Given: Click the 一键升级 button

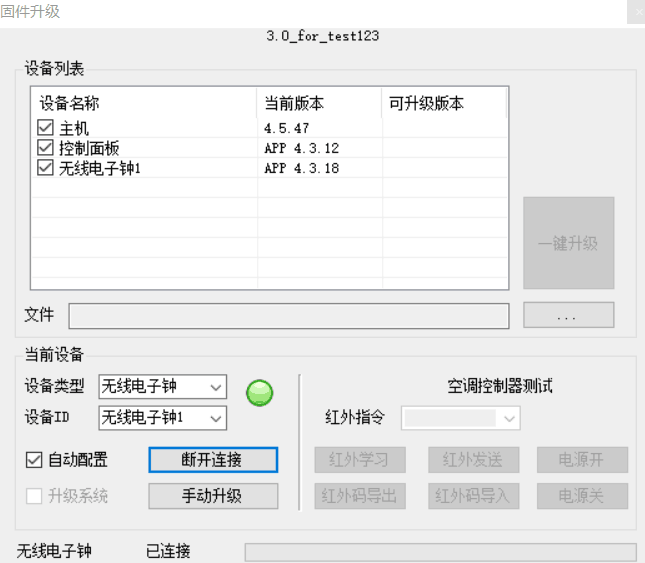Looking at the screenshot, I should [x=568, y=243].
